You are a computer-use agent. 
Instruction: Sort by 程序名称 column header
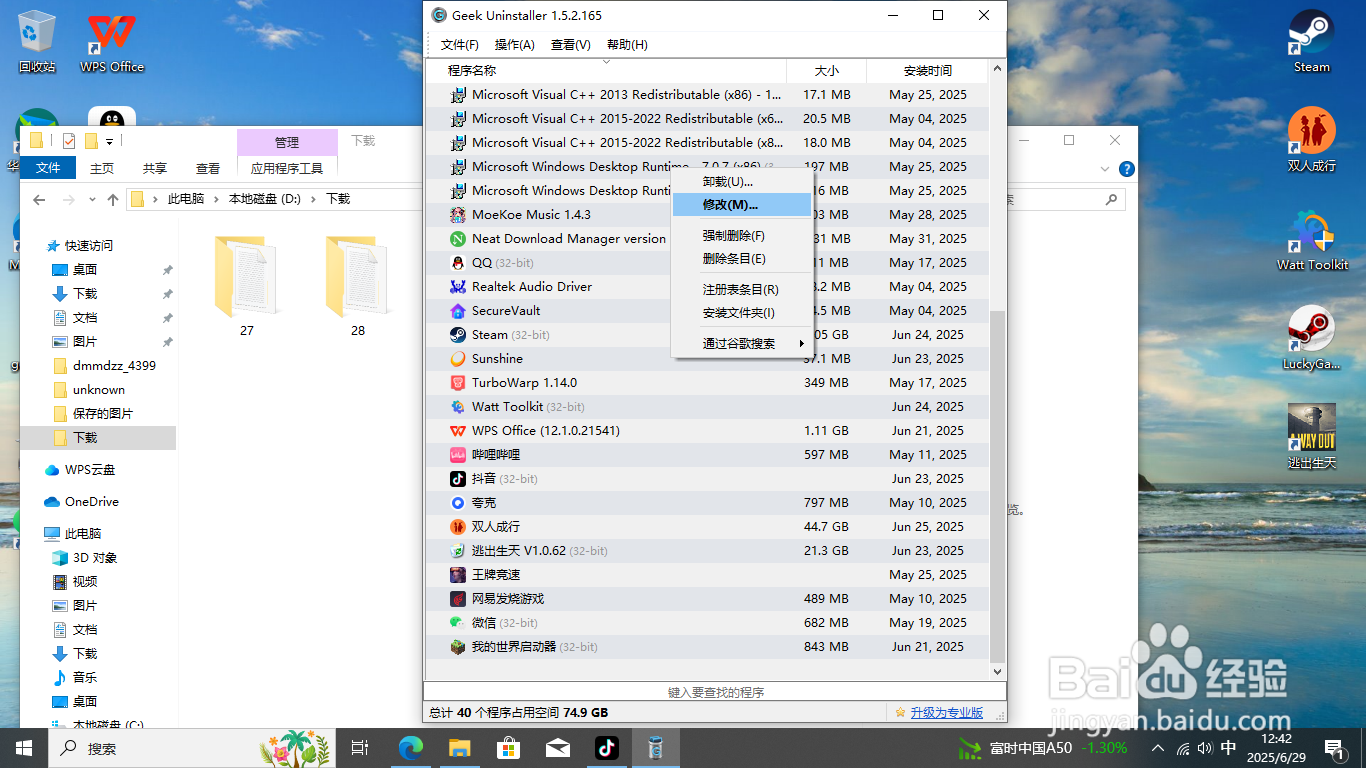click(x=606, y=71)
